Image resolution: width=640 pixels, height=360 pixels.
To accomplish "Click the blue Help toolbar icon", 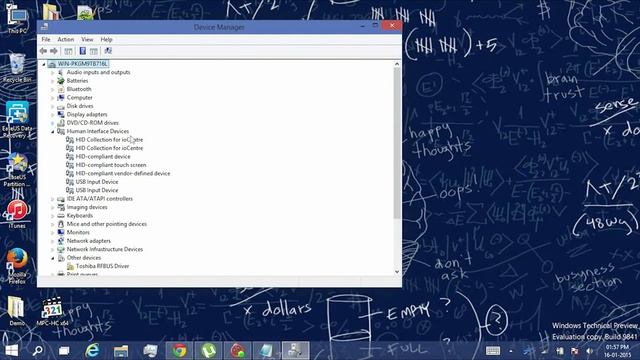I will coord(82,51).
